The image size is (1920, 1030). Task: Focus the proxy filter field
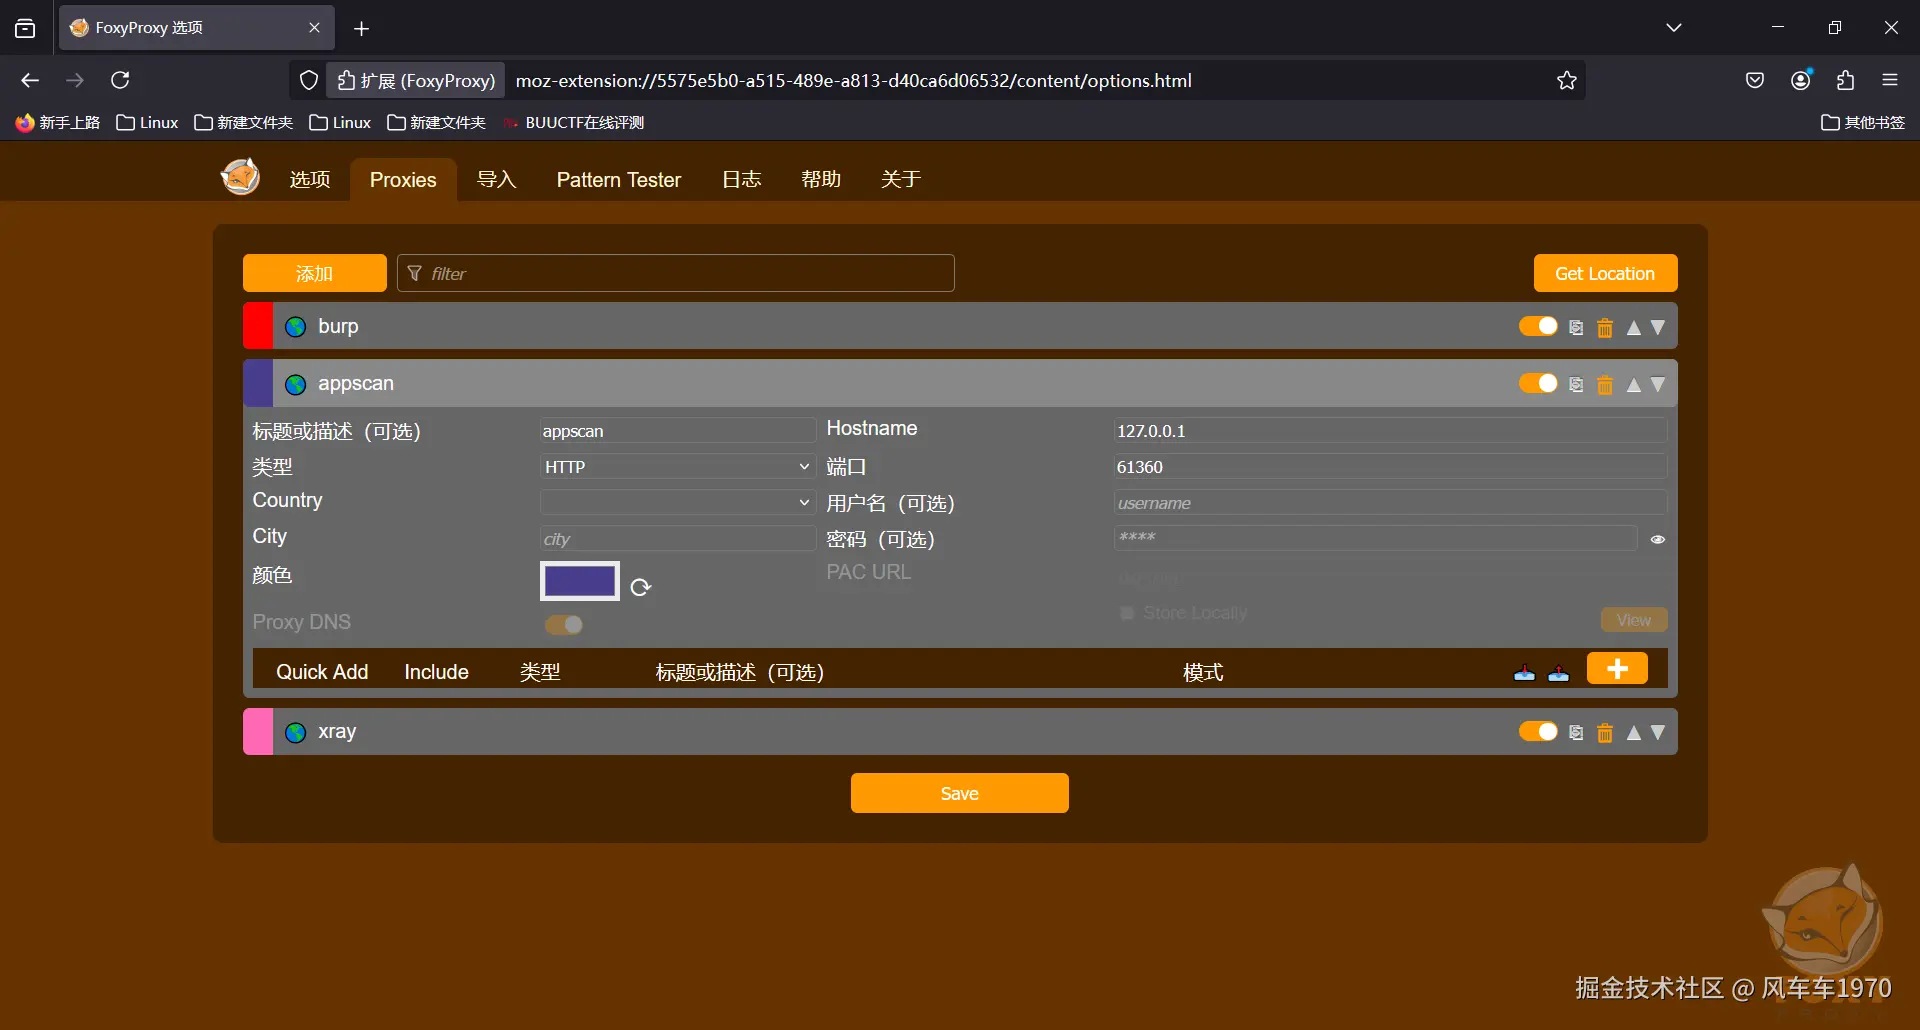[x=676, y=273]
